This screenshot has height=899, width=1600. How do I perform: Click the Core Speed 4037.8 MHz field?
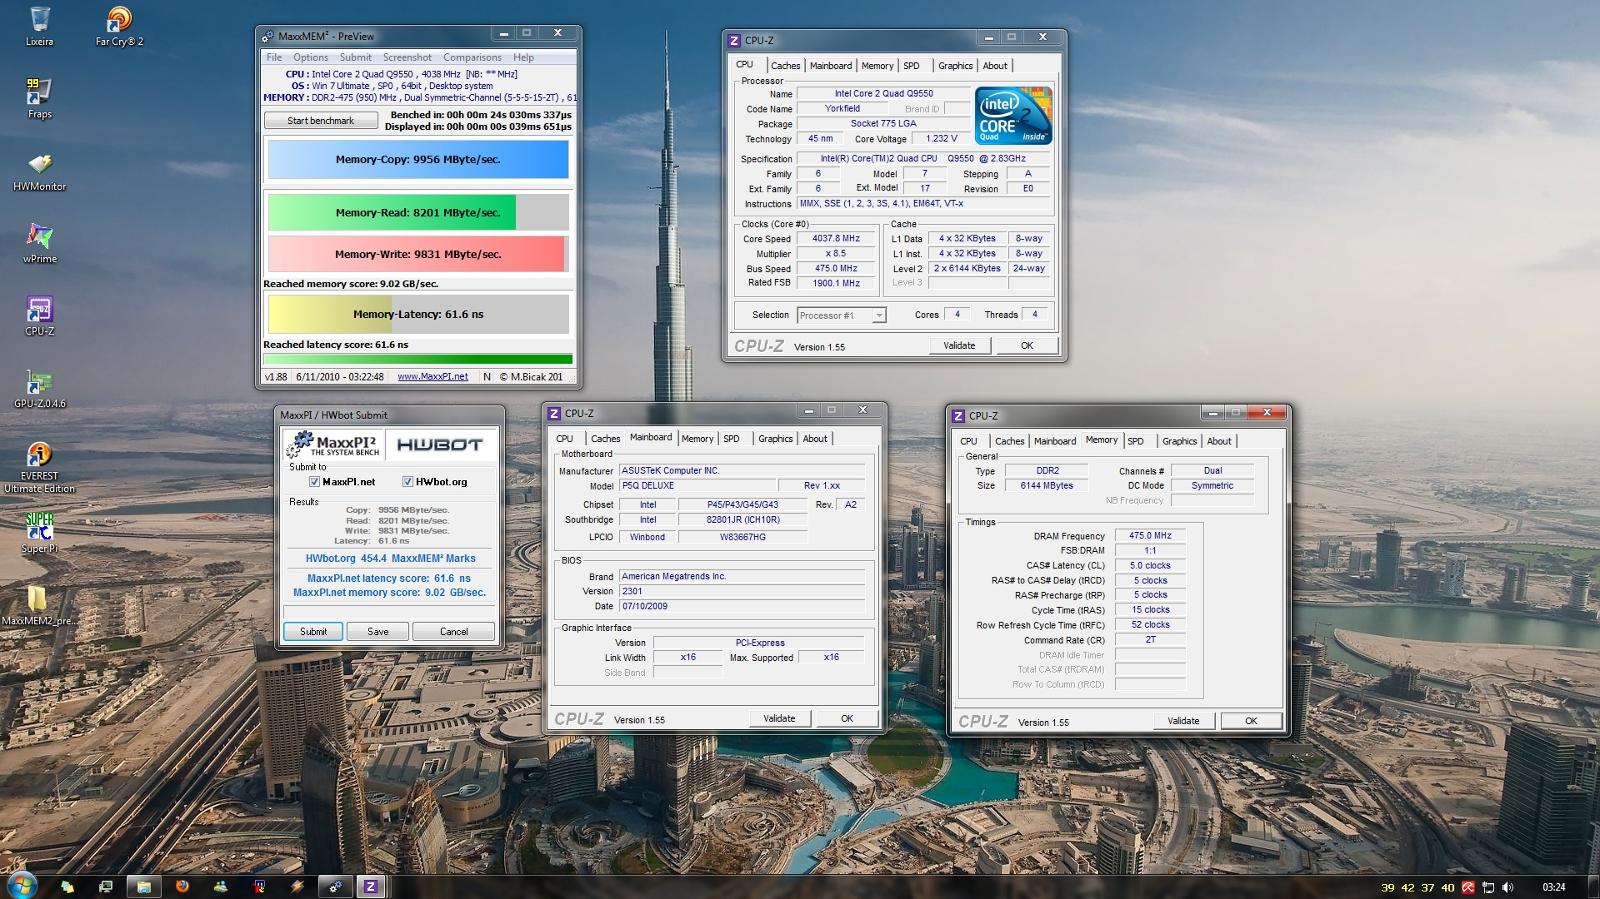836,239
